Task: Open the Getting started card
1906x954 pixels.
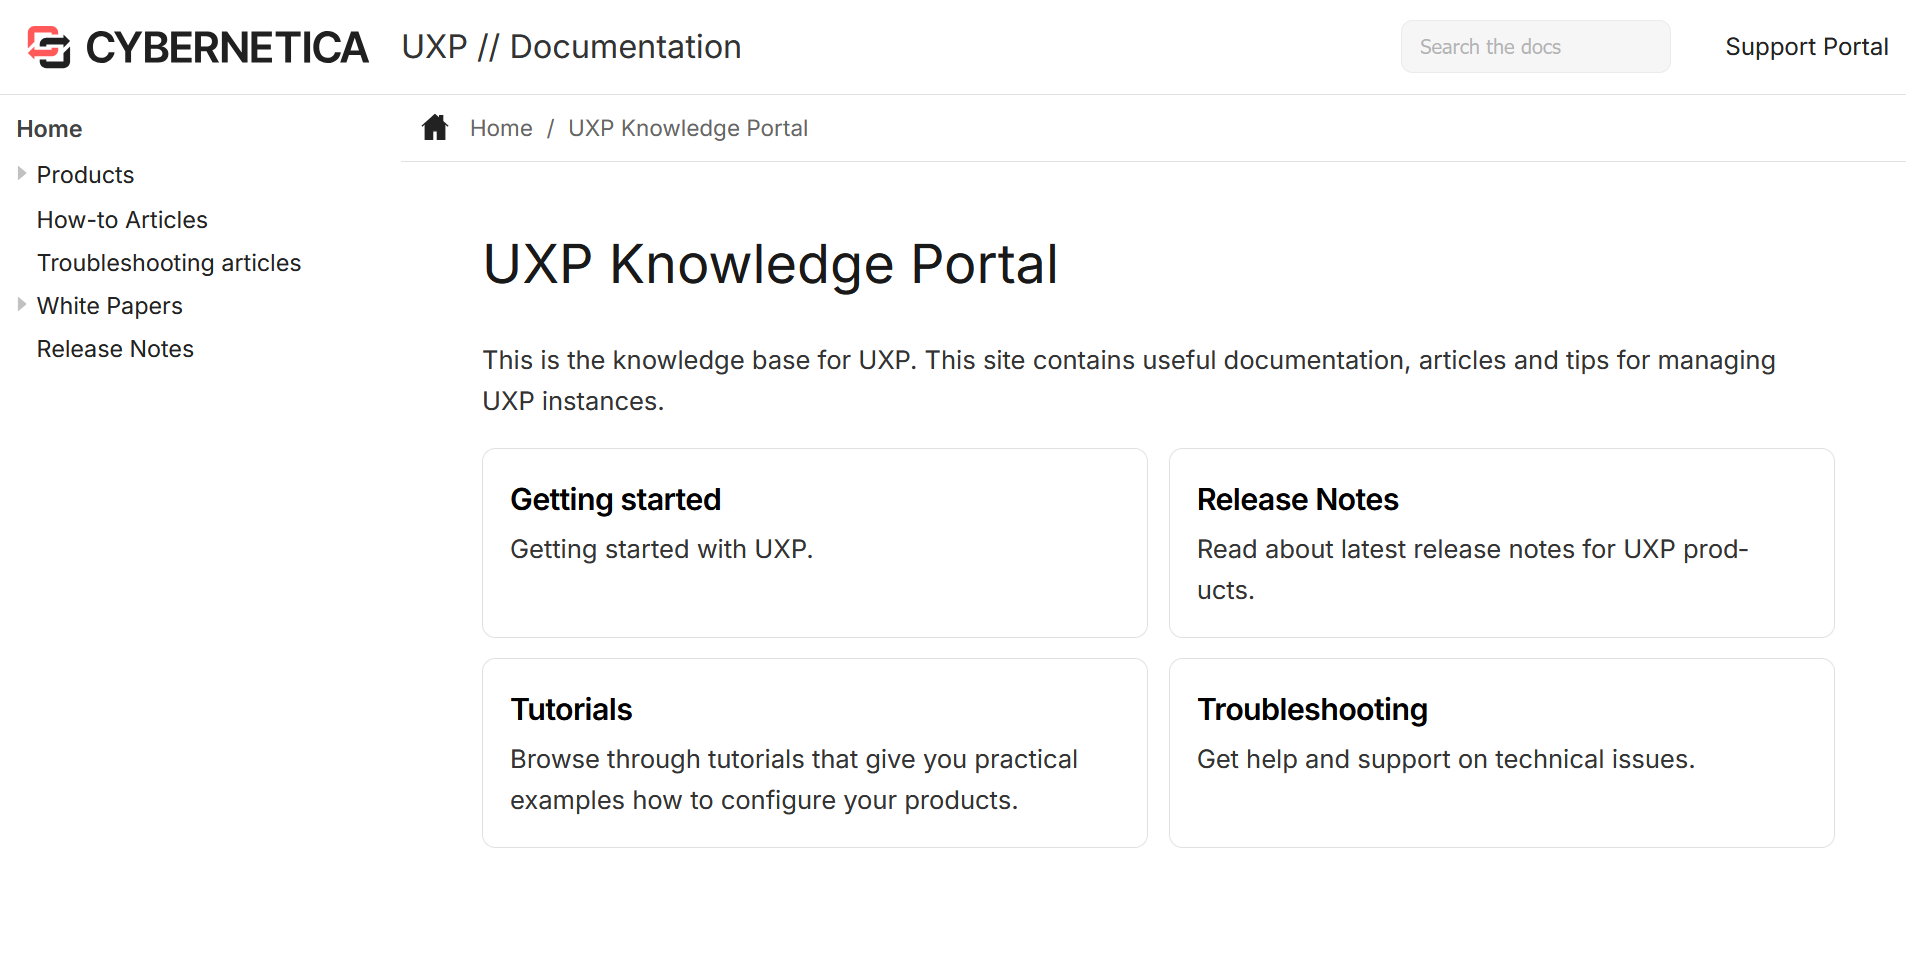Action: pos(814,542)
